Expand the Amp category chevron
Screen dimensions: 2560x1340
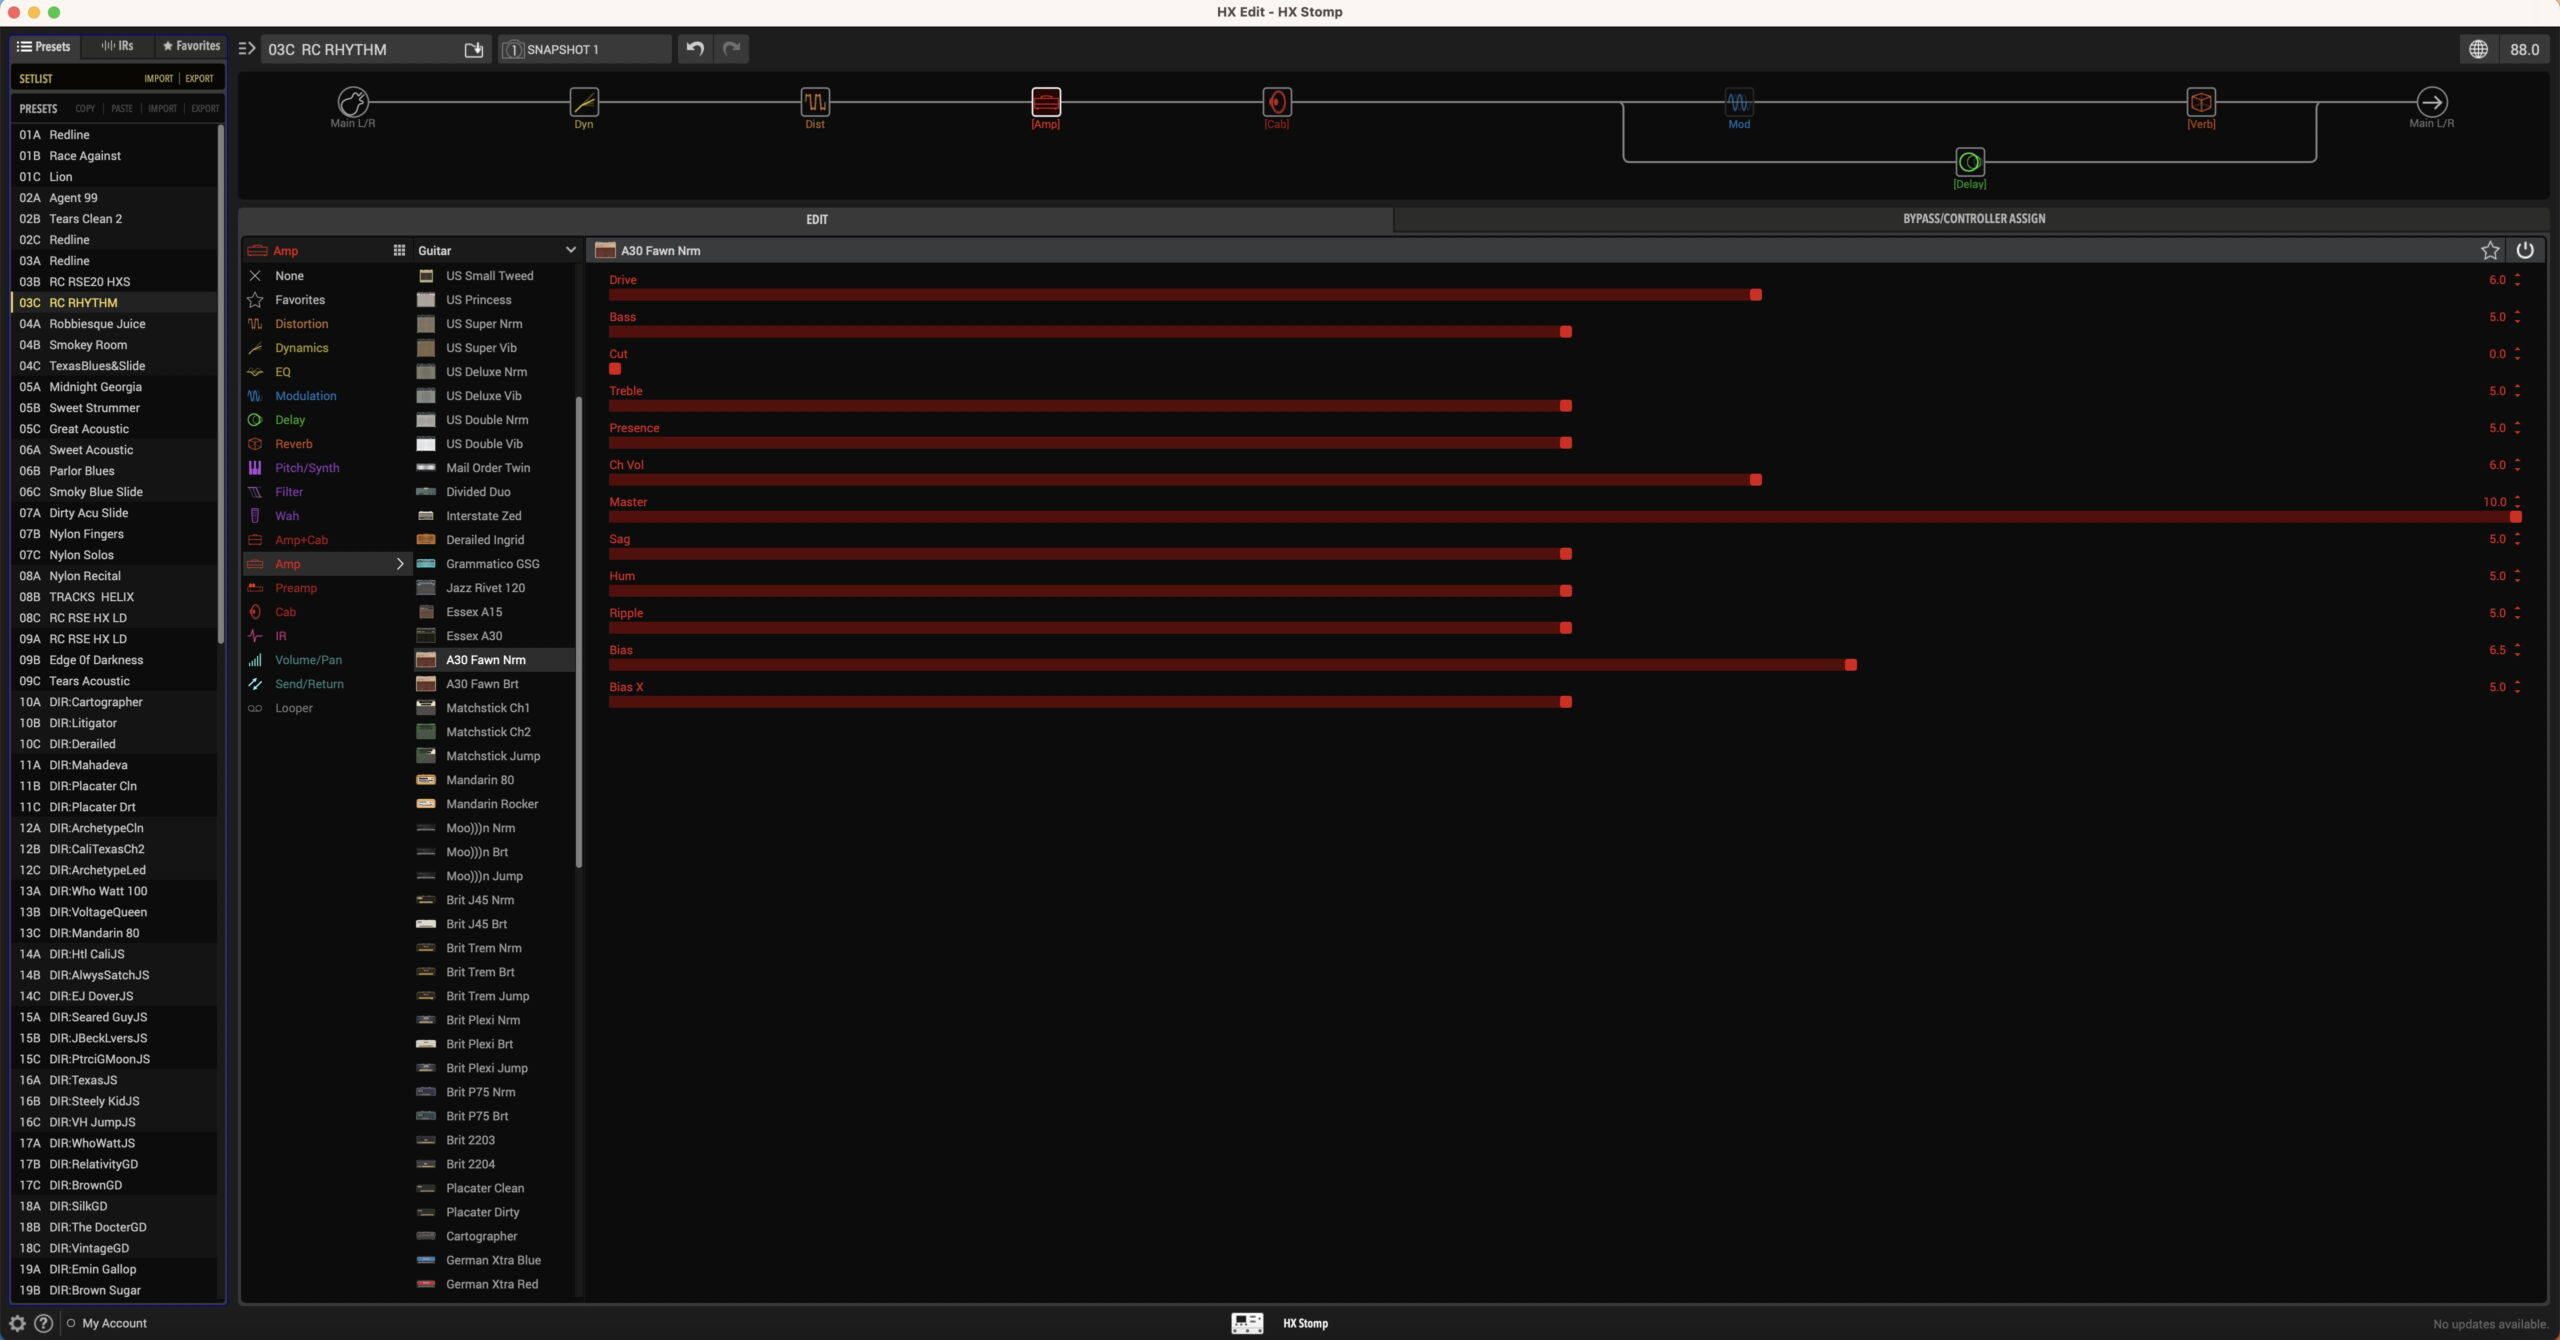pos(400,564)
